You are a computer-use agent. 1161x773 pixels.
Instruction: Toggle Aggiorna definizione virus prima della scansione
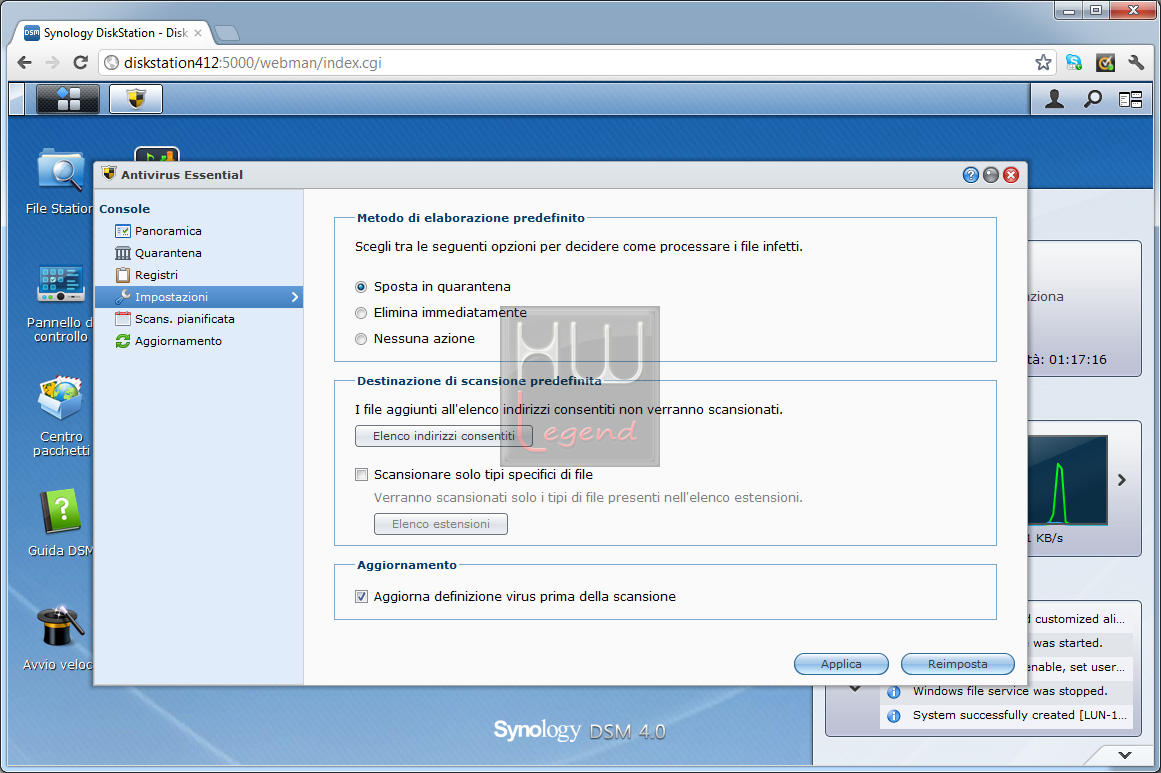coord(361,597)
